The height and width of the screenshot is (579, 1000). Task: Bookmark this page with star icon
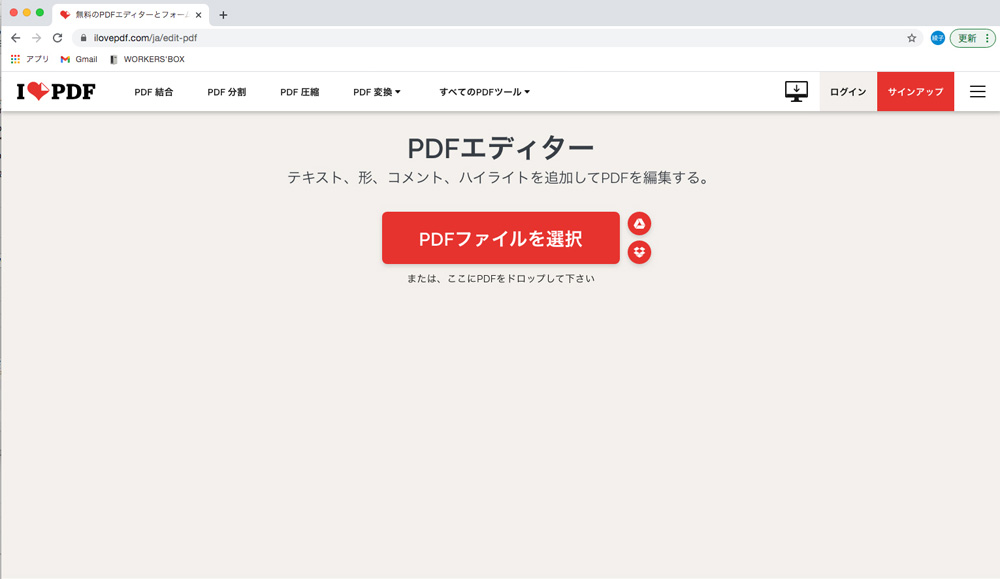911,38
